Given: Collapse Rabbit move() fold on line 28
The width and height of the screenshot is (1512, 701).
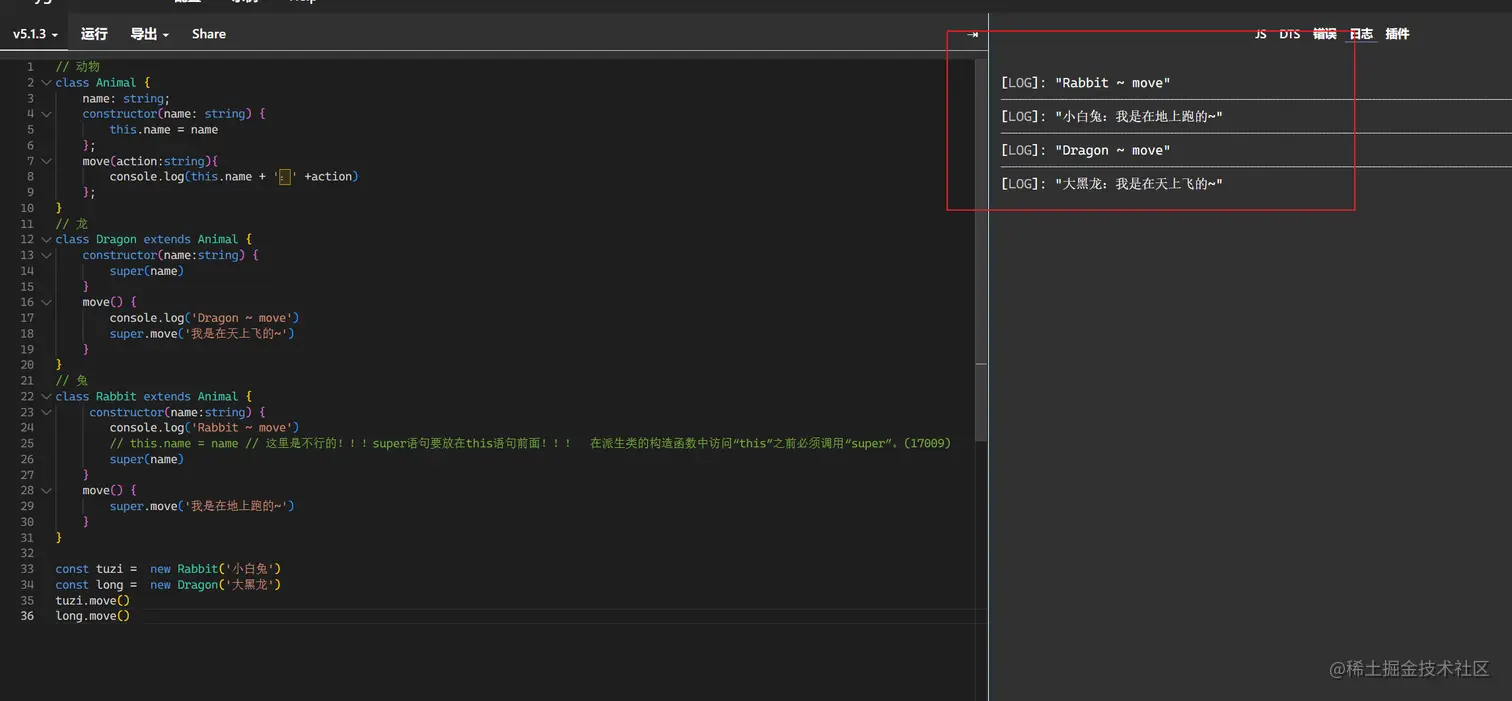Looking at the screenshot, I should coord(46,491).
